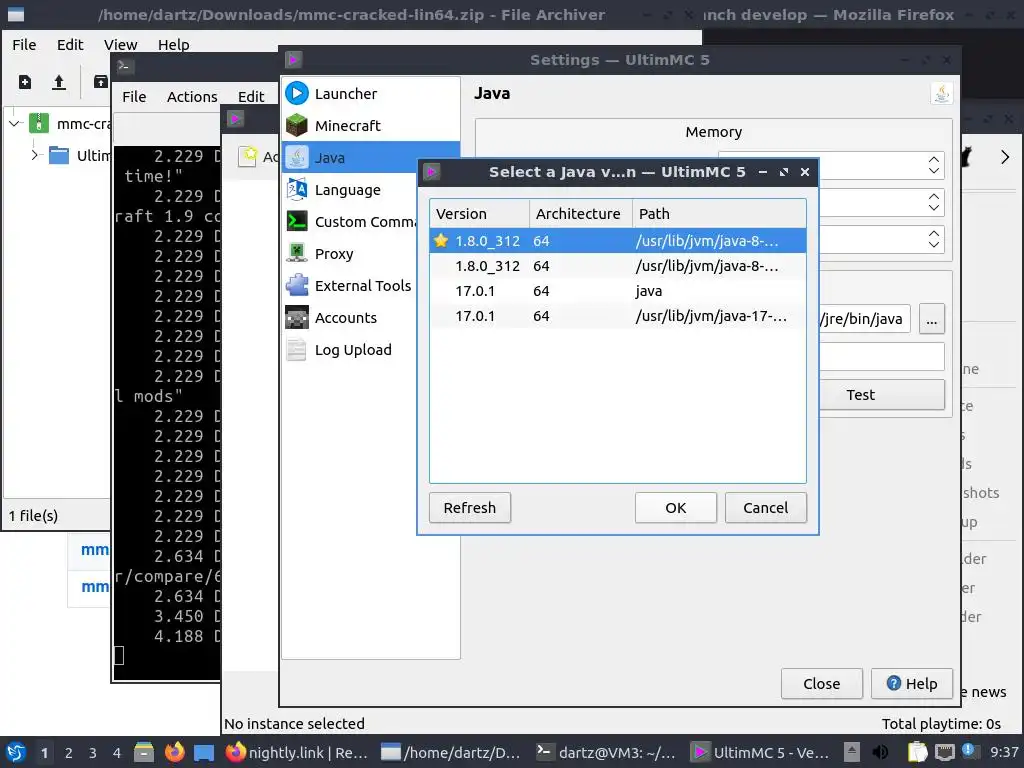The height and width of the screenshot is (768, 1024).
Task: Launch file manager from taskbar quick launch
Action: (x=144, y=752)
